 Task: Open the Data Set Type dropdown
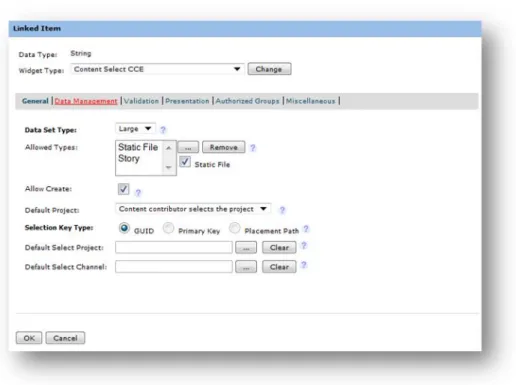135,129
